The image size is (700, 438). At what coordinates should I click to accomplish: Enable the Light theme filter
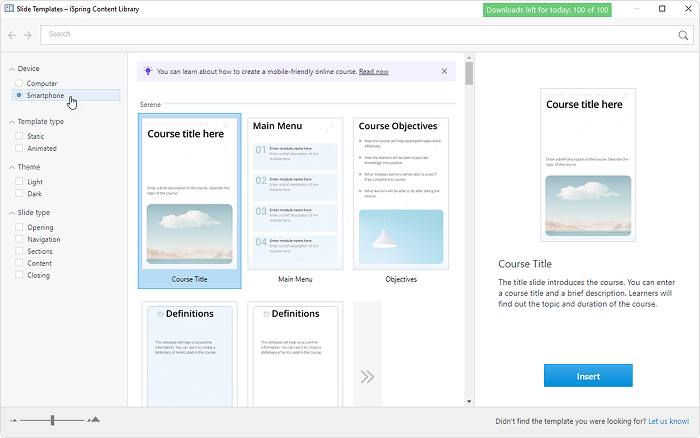(19, 181)
